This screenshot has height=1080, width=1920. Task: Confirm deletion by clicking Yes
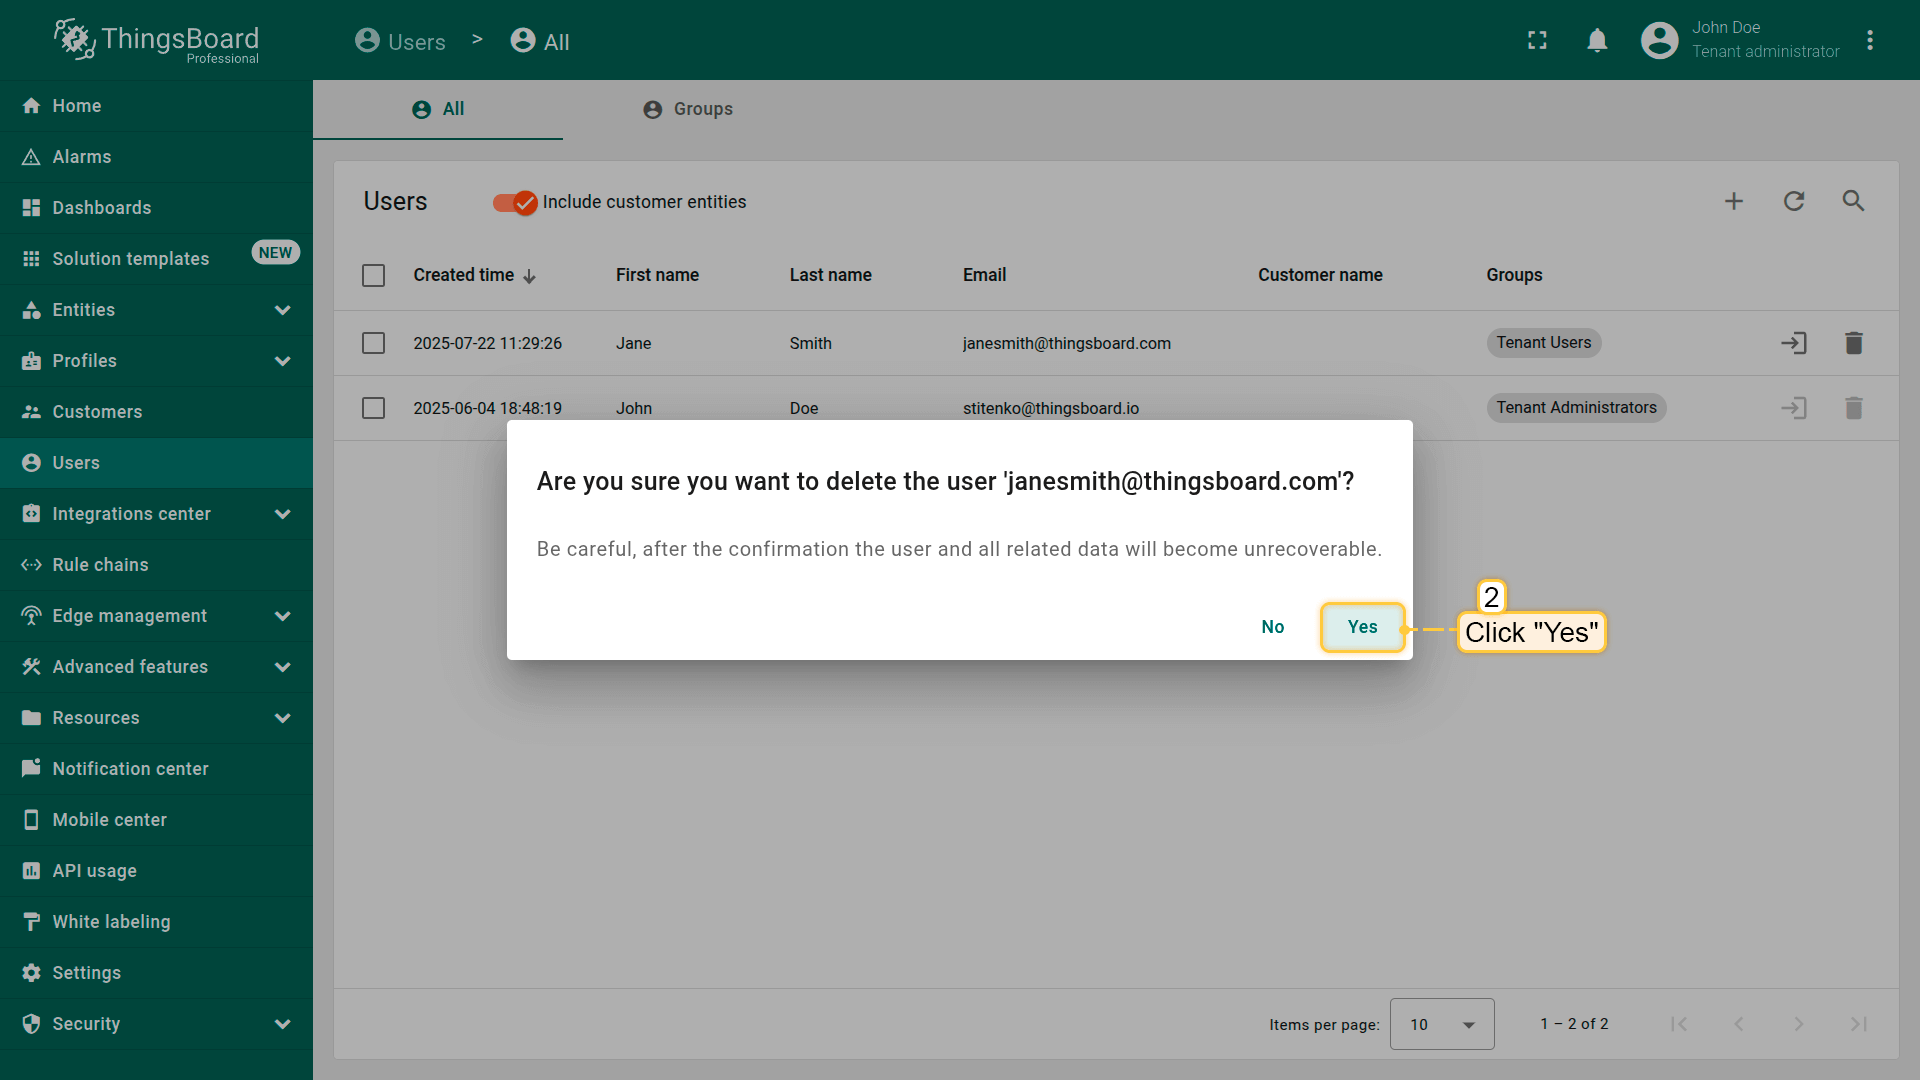[x=1362, y=627]
